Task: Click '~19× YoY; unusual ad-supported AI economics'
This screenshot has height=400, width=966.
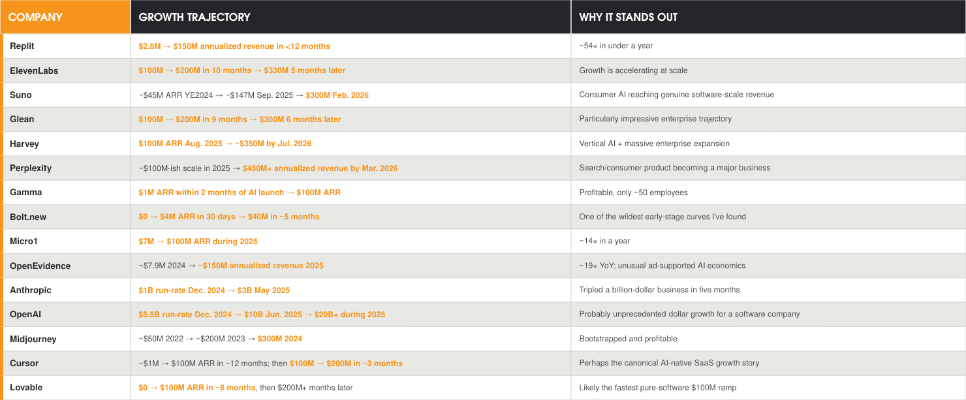Action: click(x=768, y=266)
